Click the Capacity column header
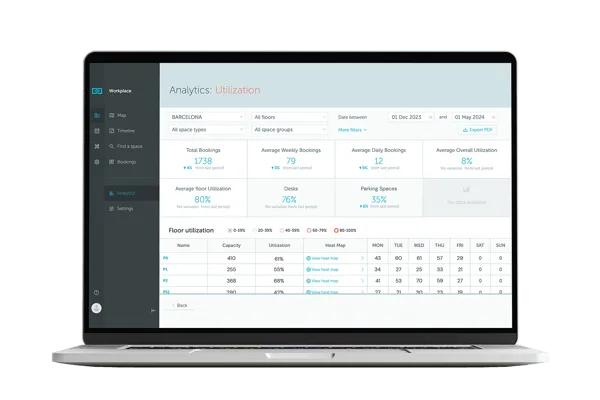Viewport: 600px width, 400px height. coord(232,245)
